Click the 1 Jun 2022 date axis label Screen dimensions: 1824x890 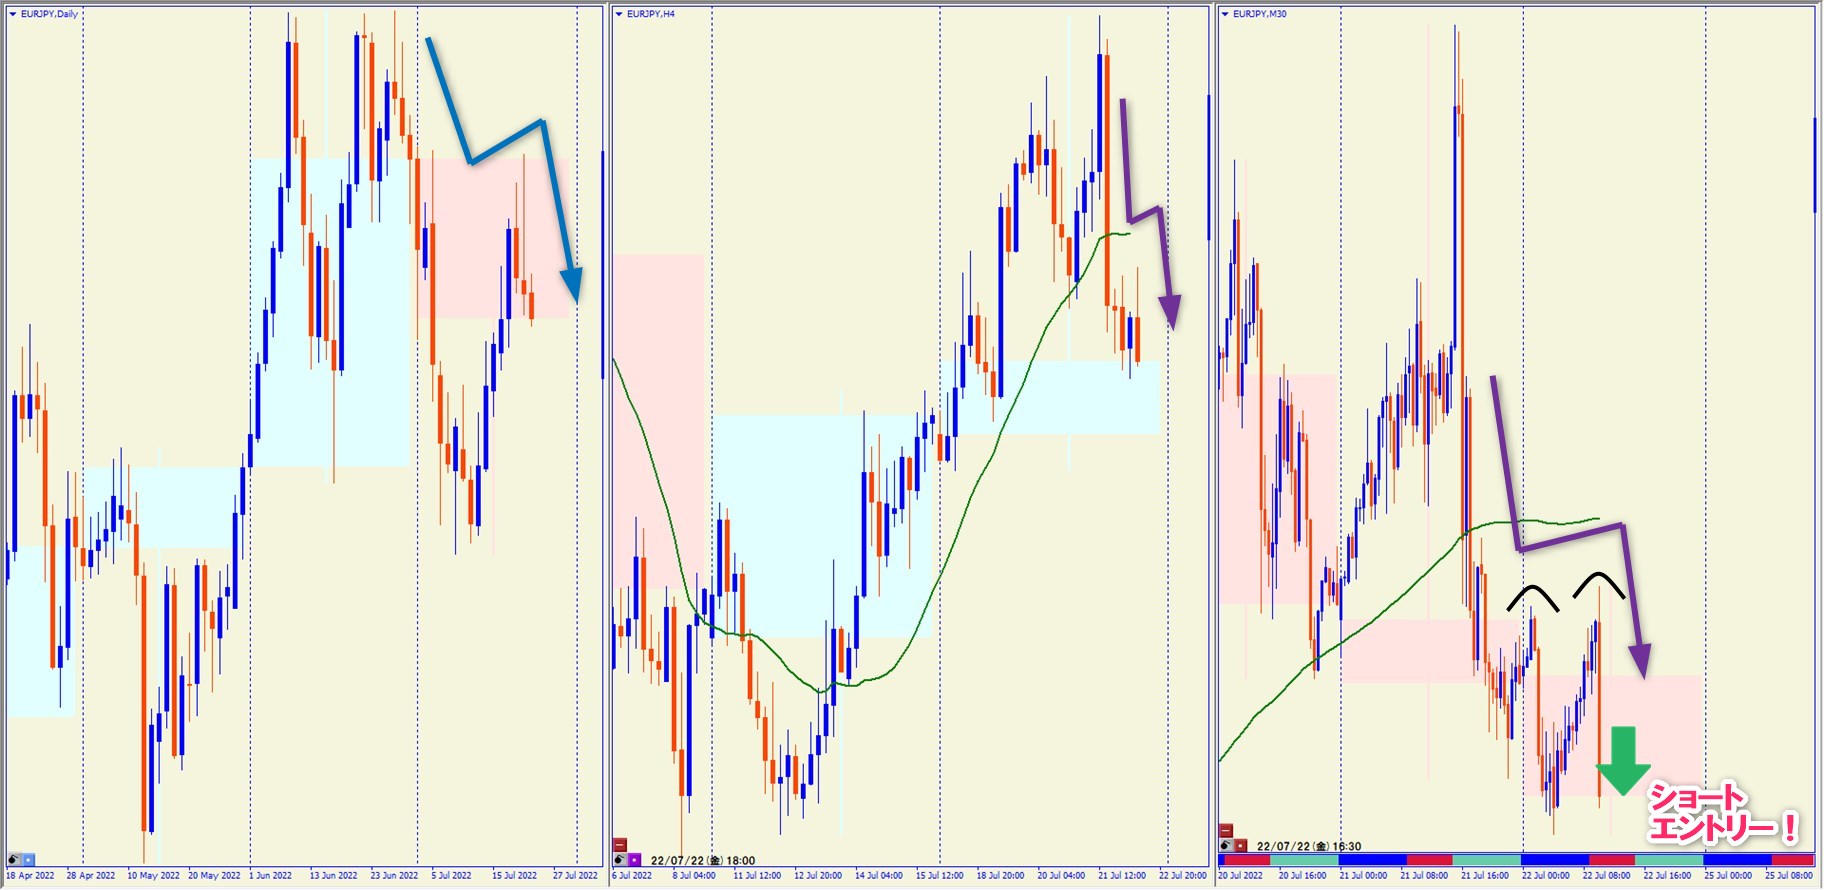click(x=271, y=876)
